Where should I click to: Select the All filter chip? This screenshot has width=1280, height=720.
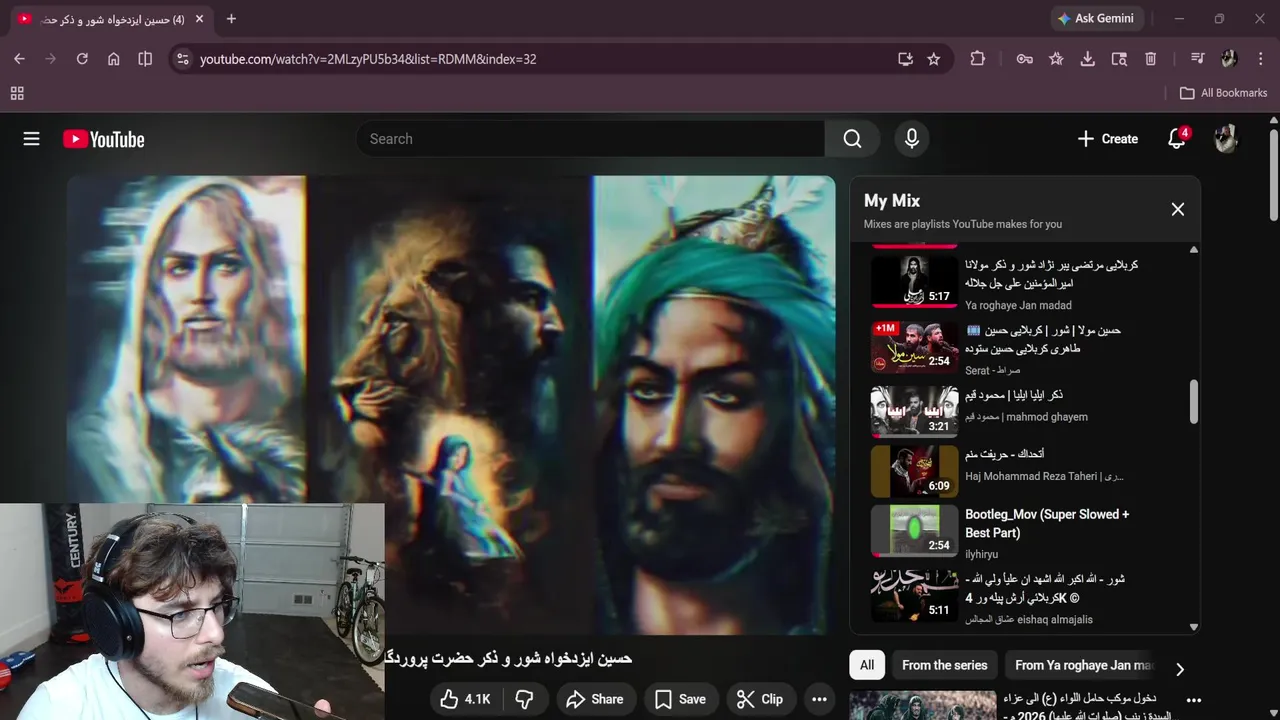click(867, 665)
